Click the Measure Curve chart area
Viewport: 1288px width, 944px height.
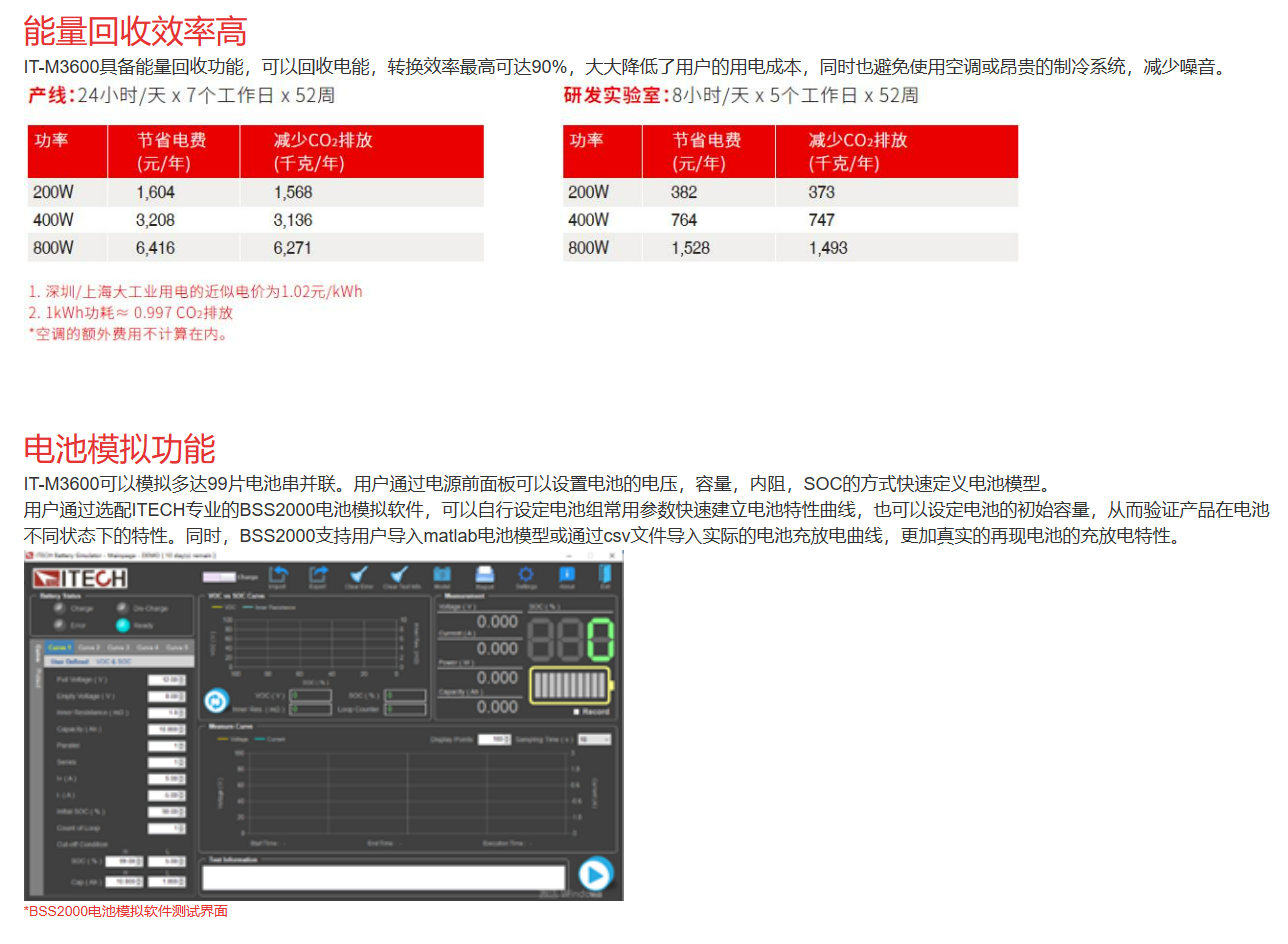click(x=408, y=793)
